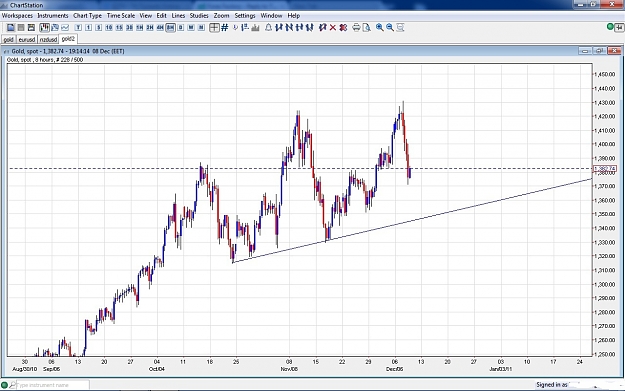625x391 pixels.
Task: Switch to the nzdusd tab
Action: click(x=48, y=39)
